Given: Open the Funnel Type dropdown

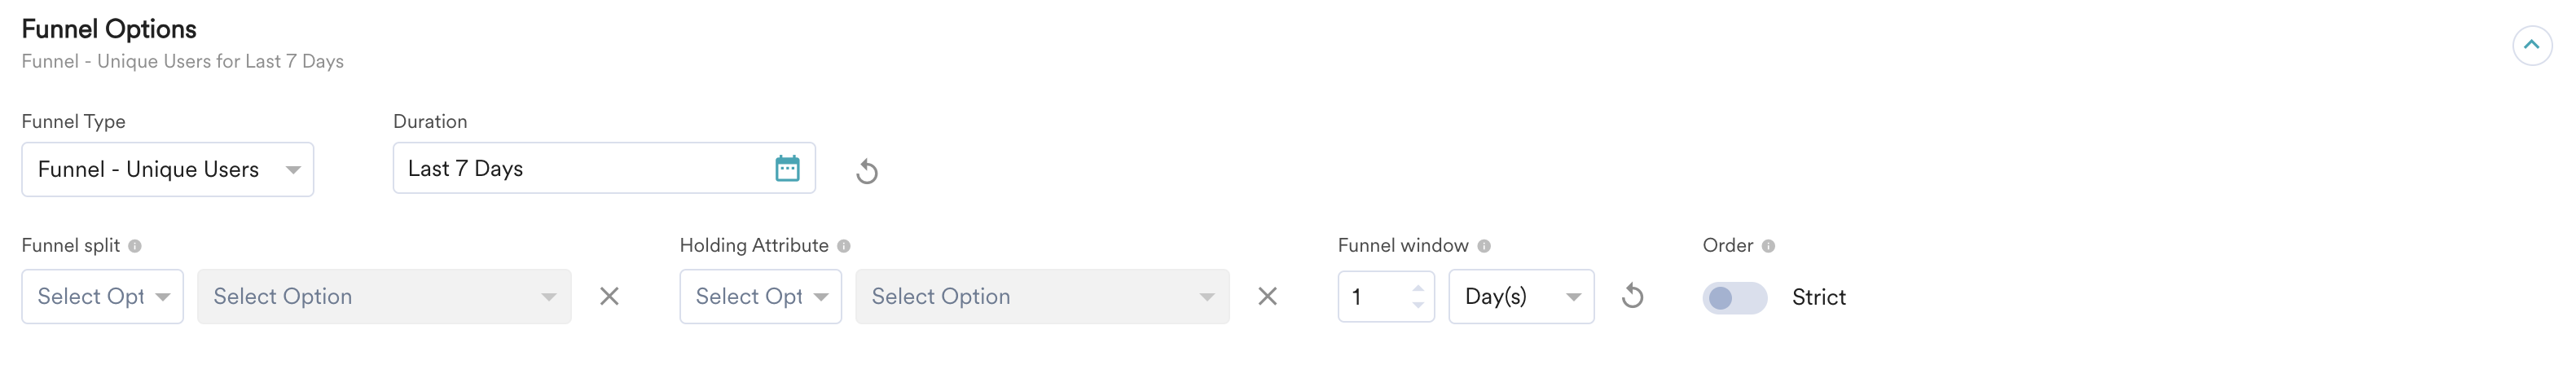Looking at the screenshot, I should [167, 169].
